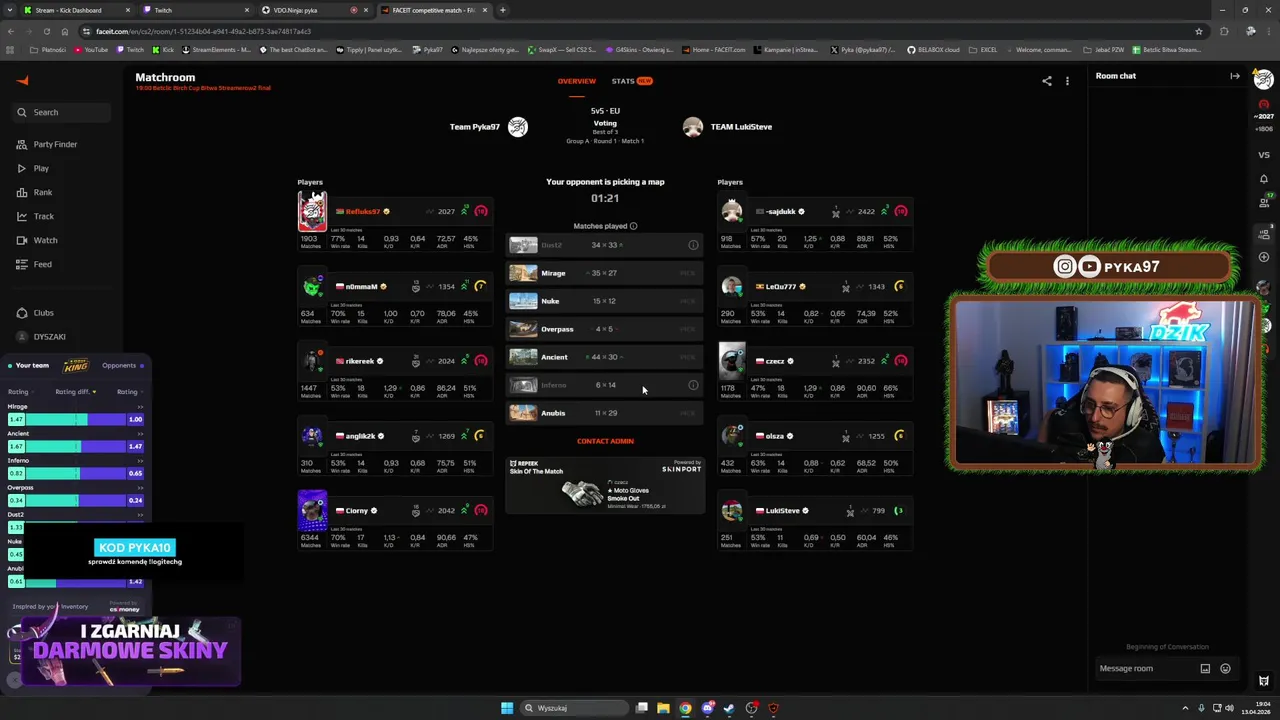Switch to the STATS tab

tap(631, 81)
